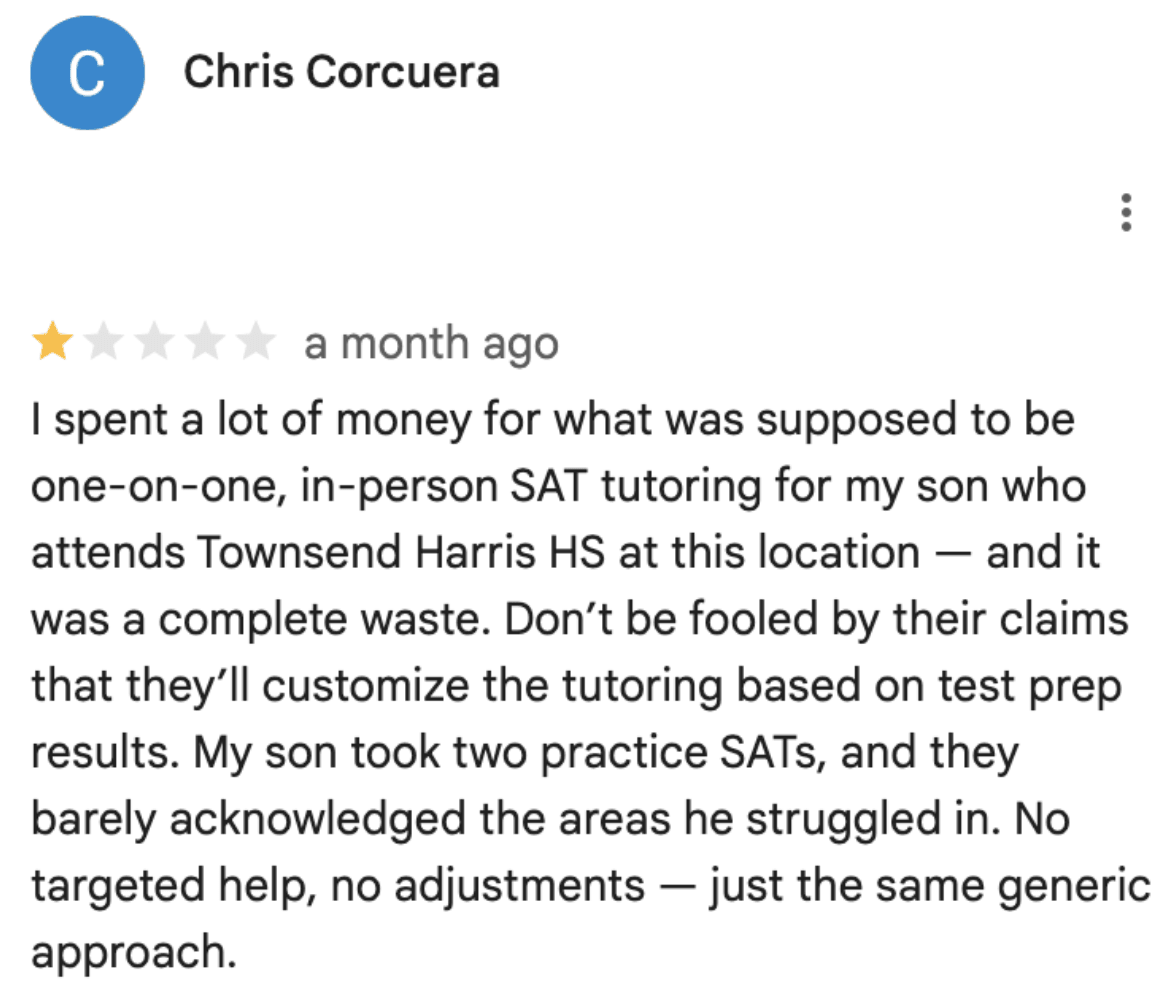Click the 'a month ago' timestamp
1164x988 pixels.
pyautogui.click(x=430, y=343)
